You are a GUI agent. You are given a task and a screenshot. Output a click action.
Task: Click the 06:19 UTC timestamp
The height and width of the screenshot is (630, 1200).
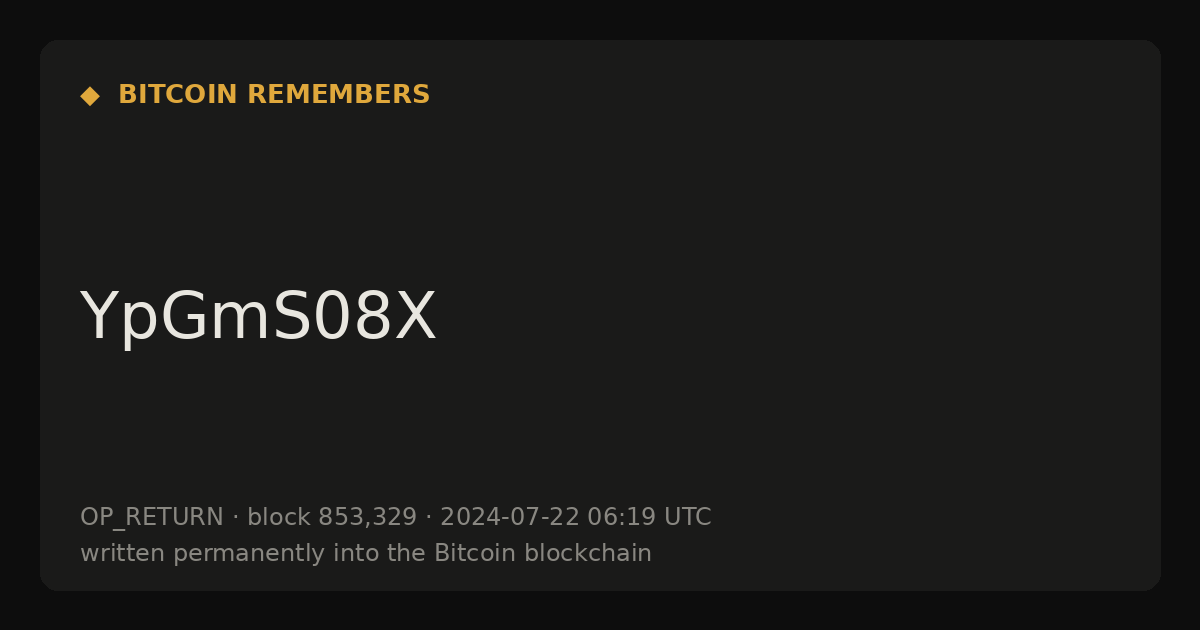point(649,518)
